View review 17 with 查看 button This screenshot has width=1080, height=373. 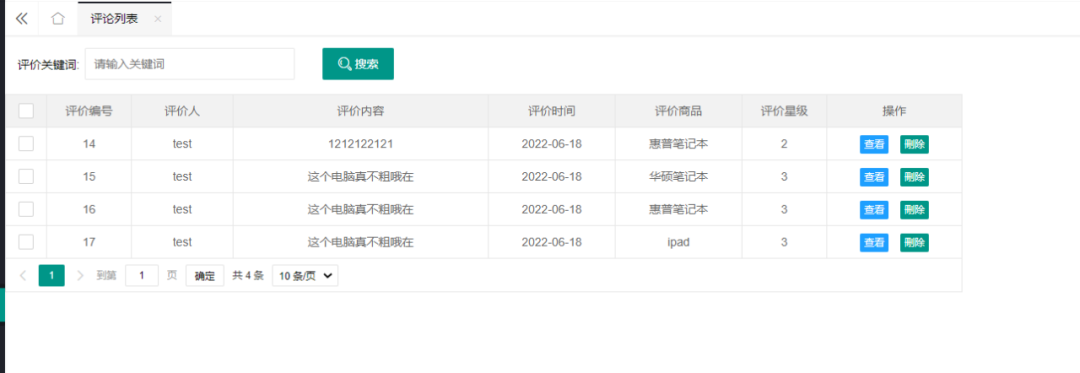coord(874,242)
